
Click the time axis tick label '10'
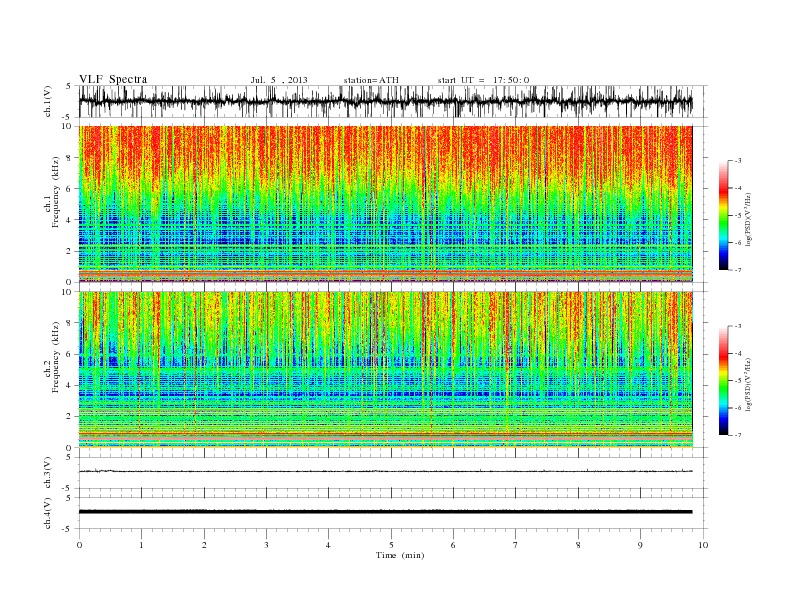(703, 545)
